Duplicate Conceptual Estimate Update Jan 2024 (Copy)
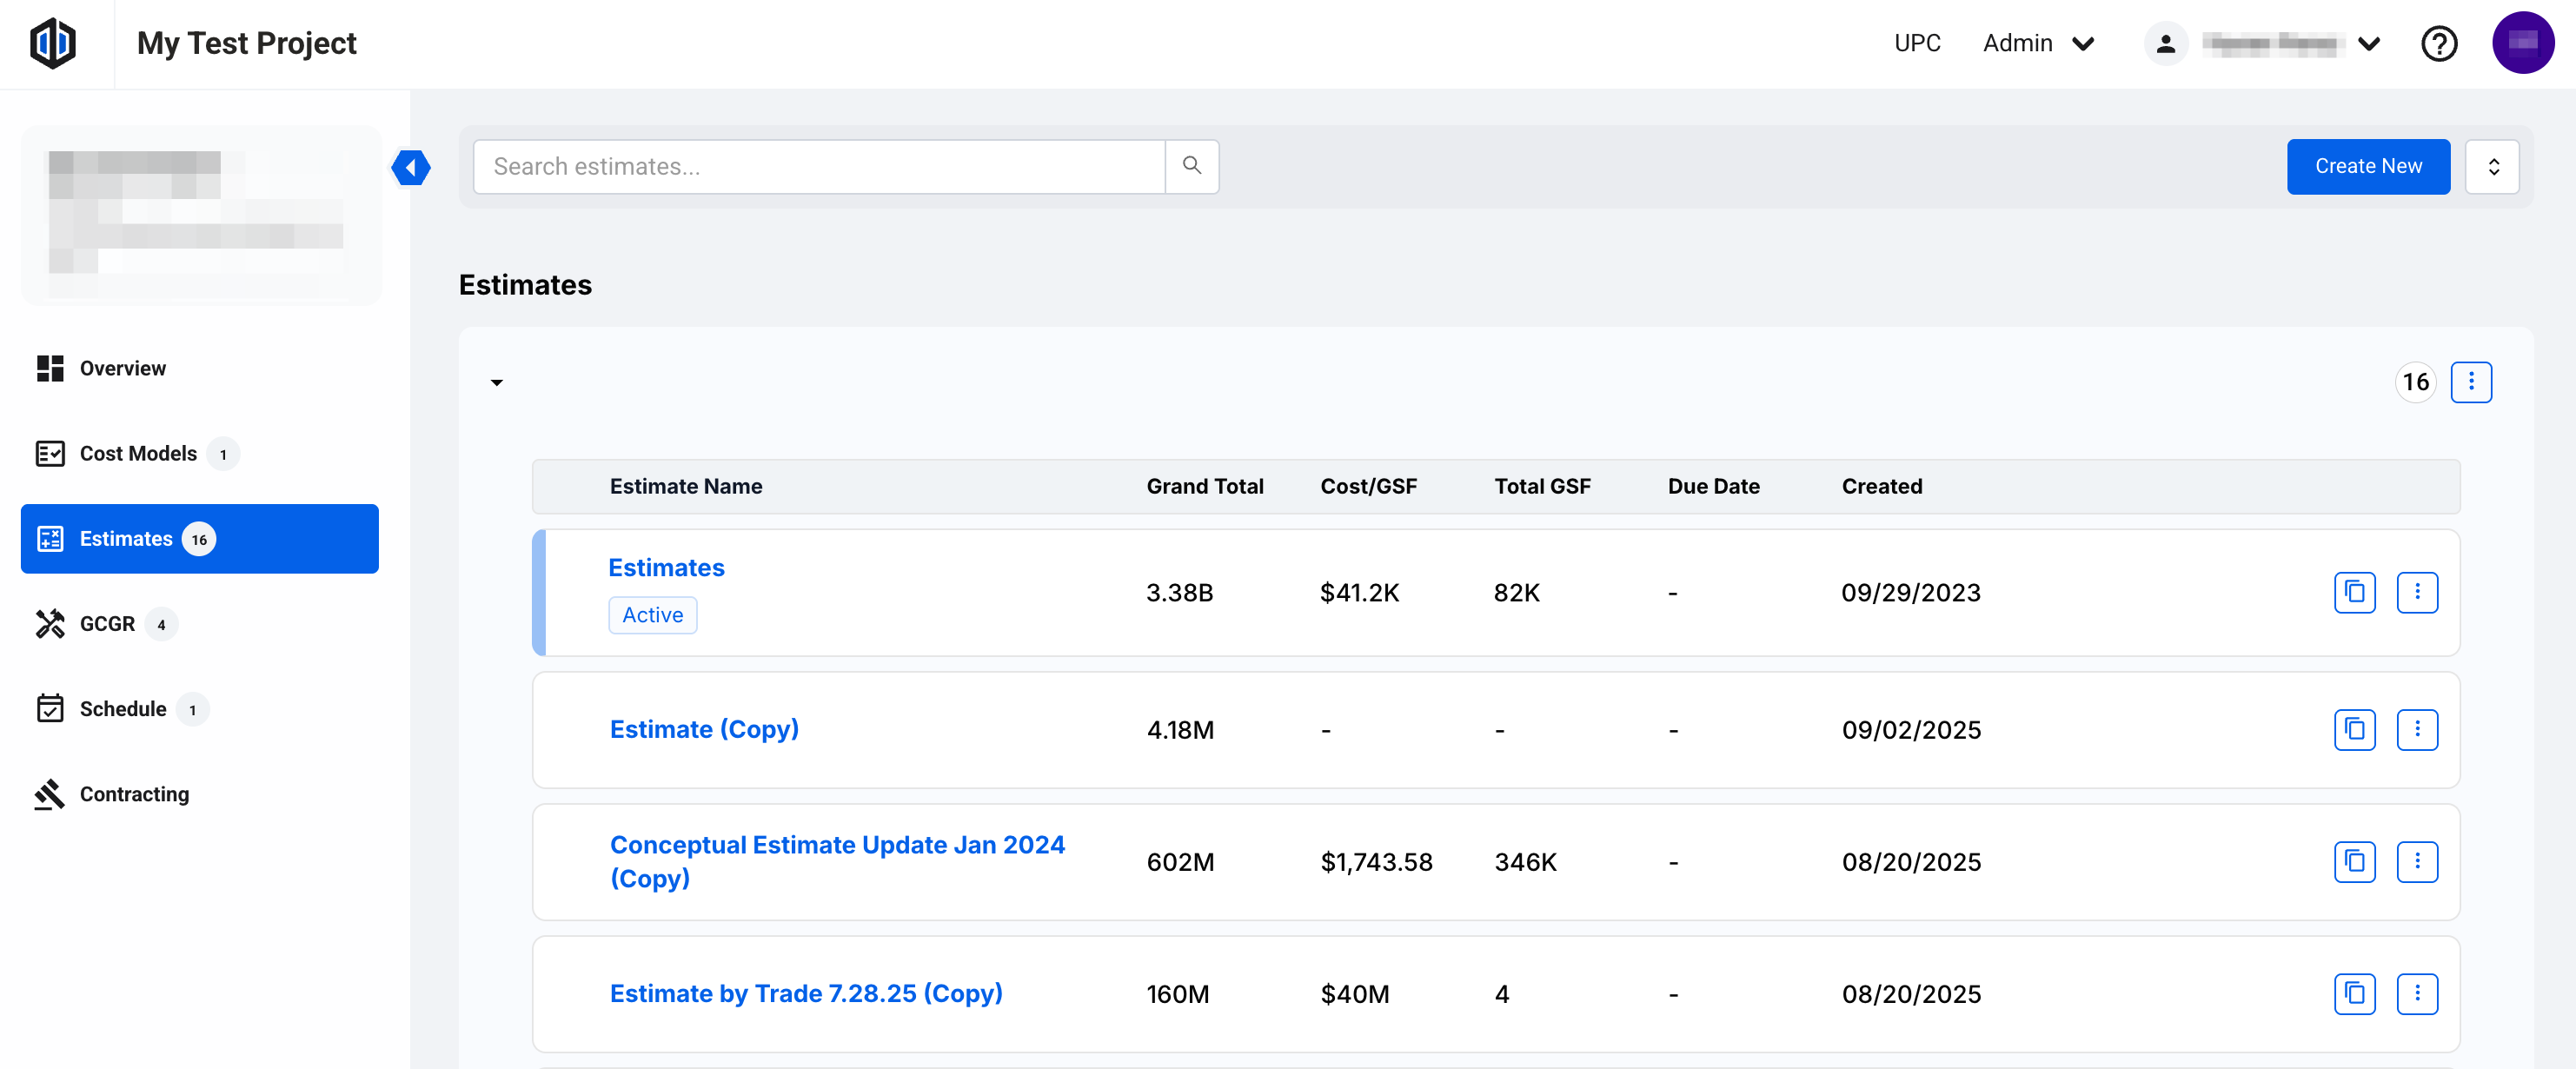 pos(2354,862)
